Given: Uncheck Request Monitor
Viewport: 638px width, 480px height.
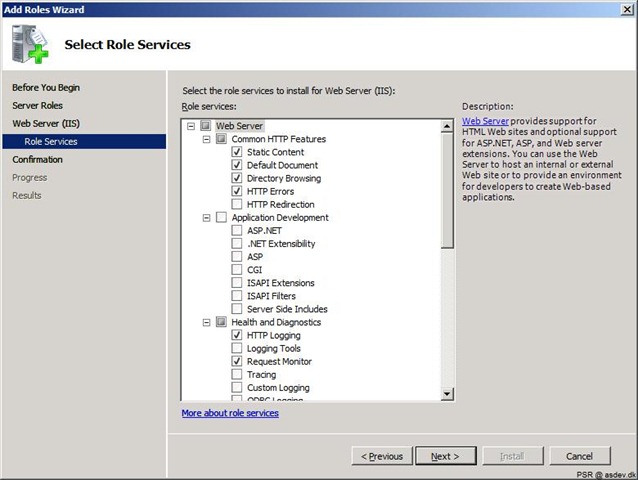Looking at the screenshot, I should (237, 361).
